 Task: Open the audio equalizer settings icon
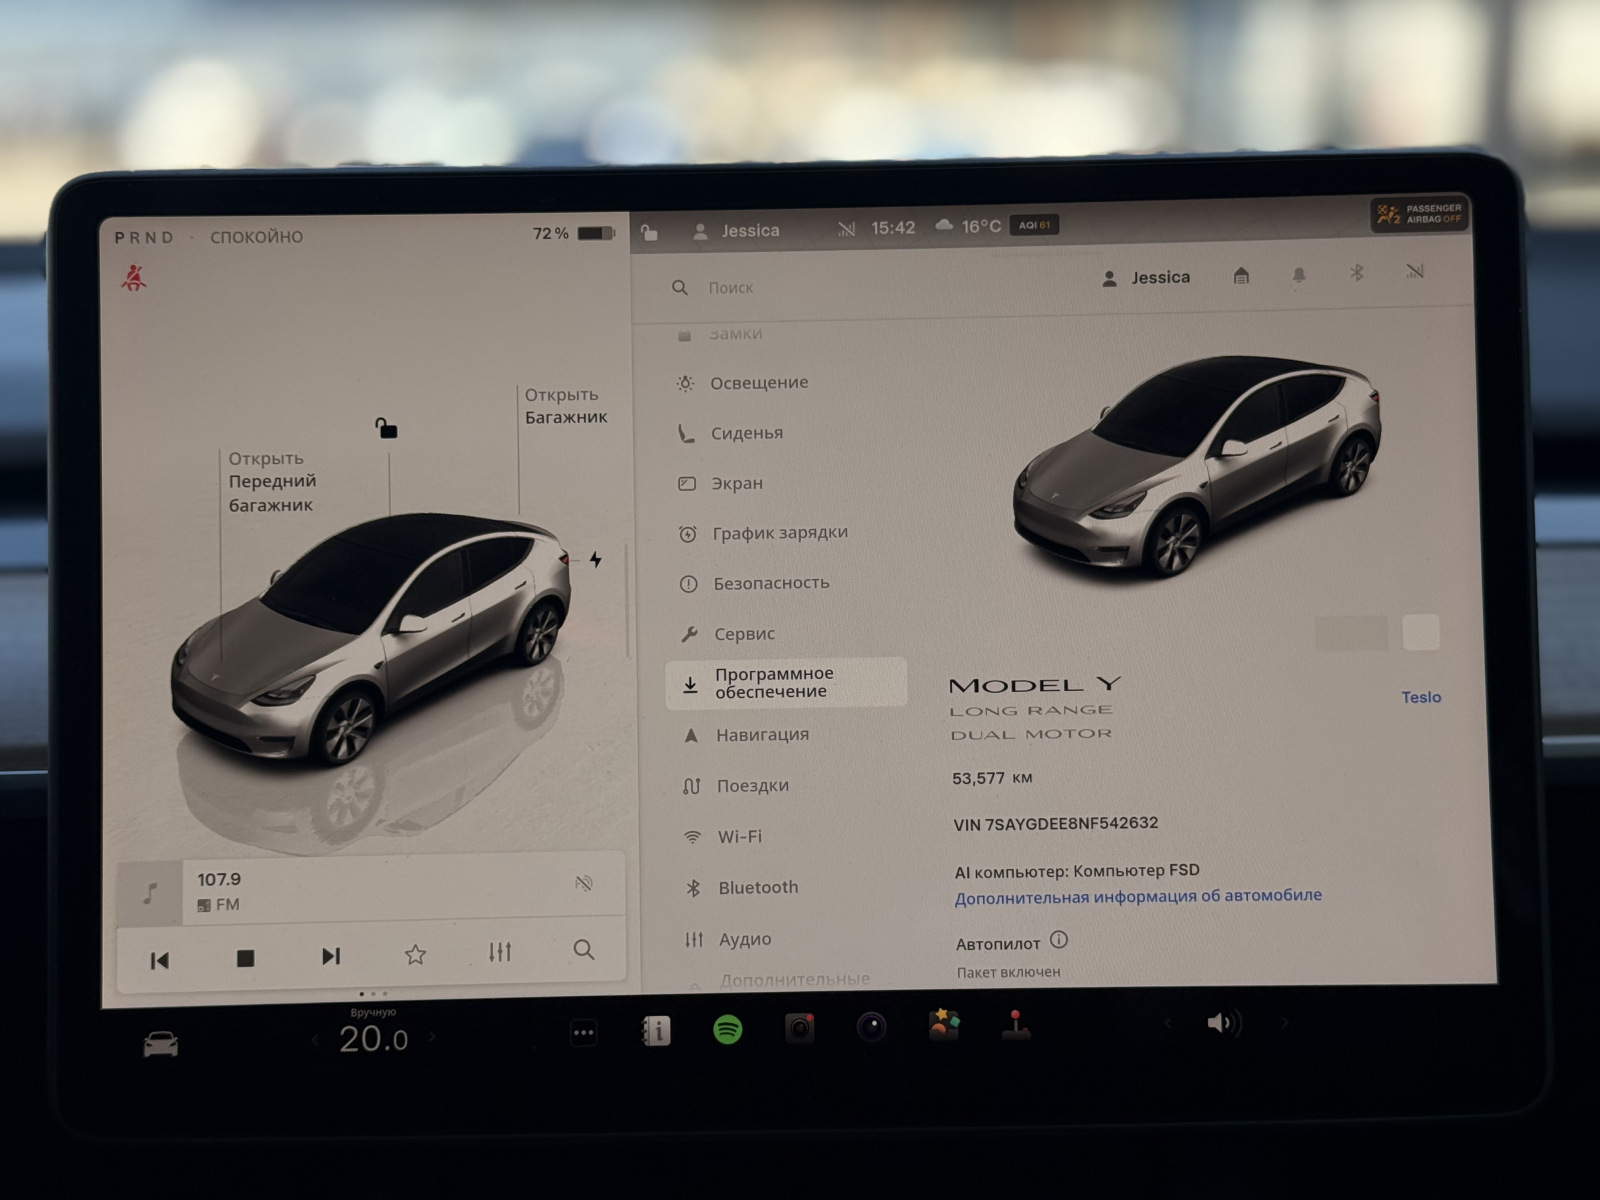(500, 952)
